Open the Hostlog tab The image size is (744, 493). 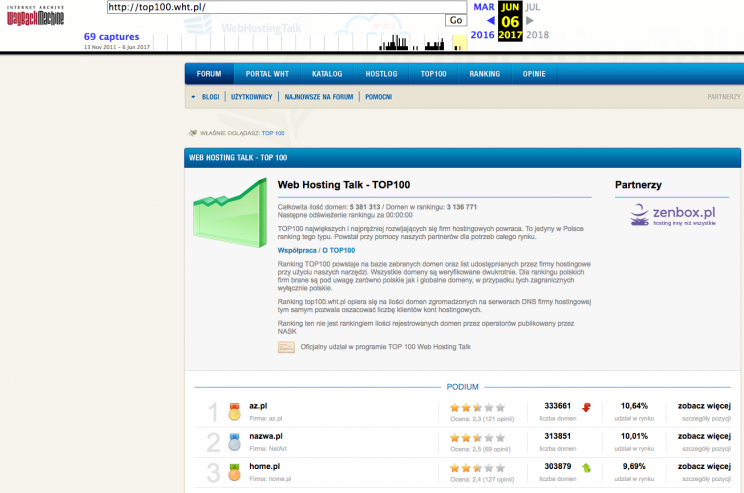pyautogui.click(x=381, y=74)
